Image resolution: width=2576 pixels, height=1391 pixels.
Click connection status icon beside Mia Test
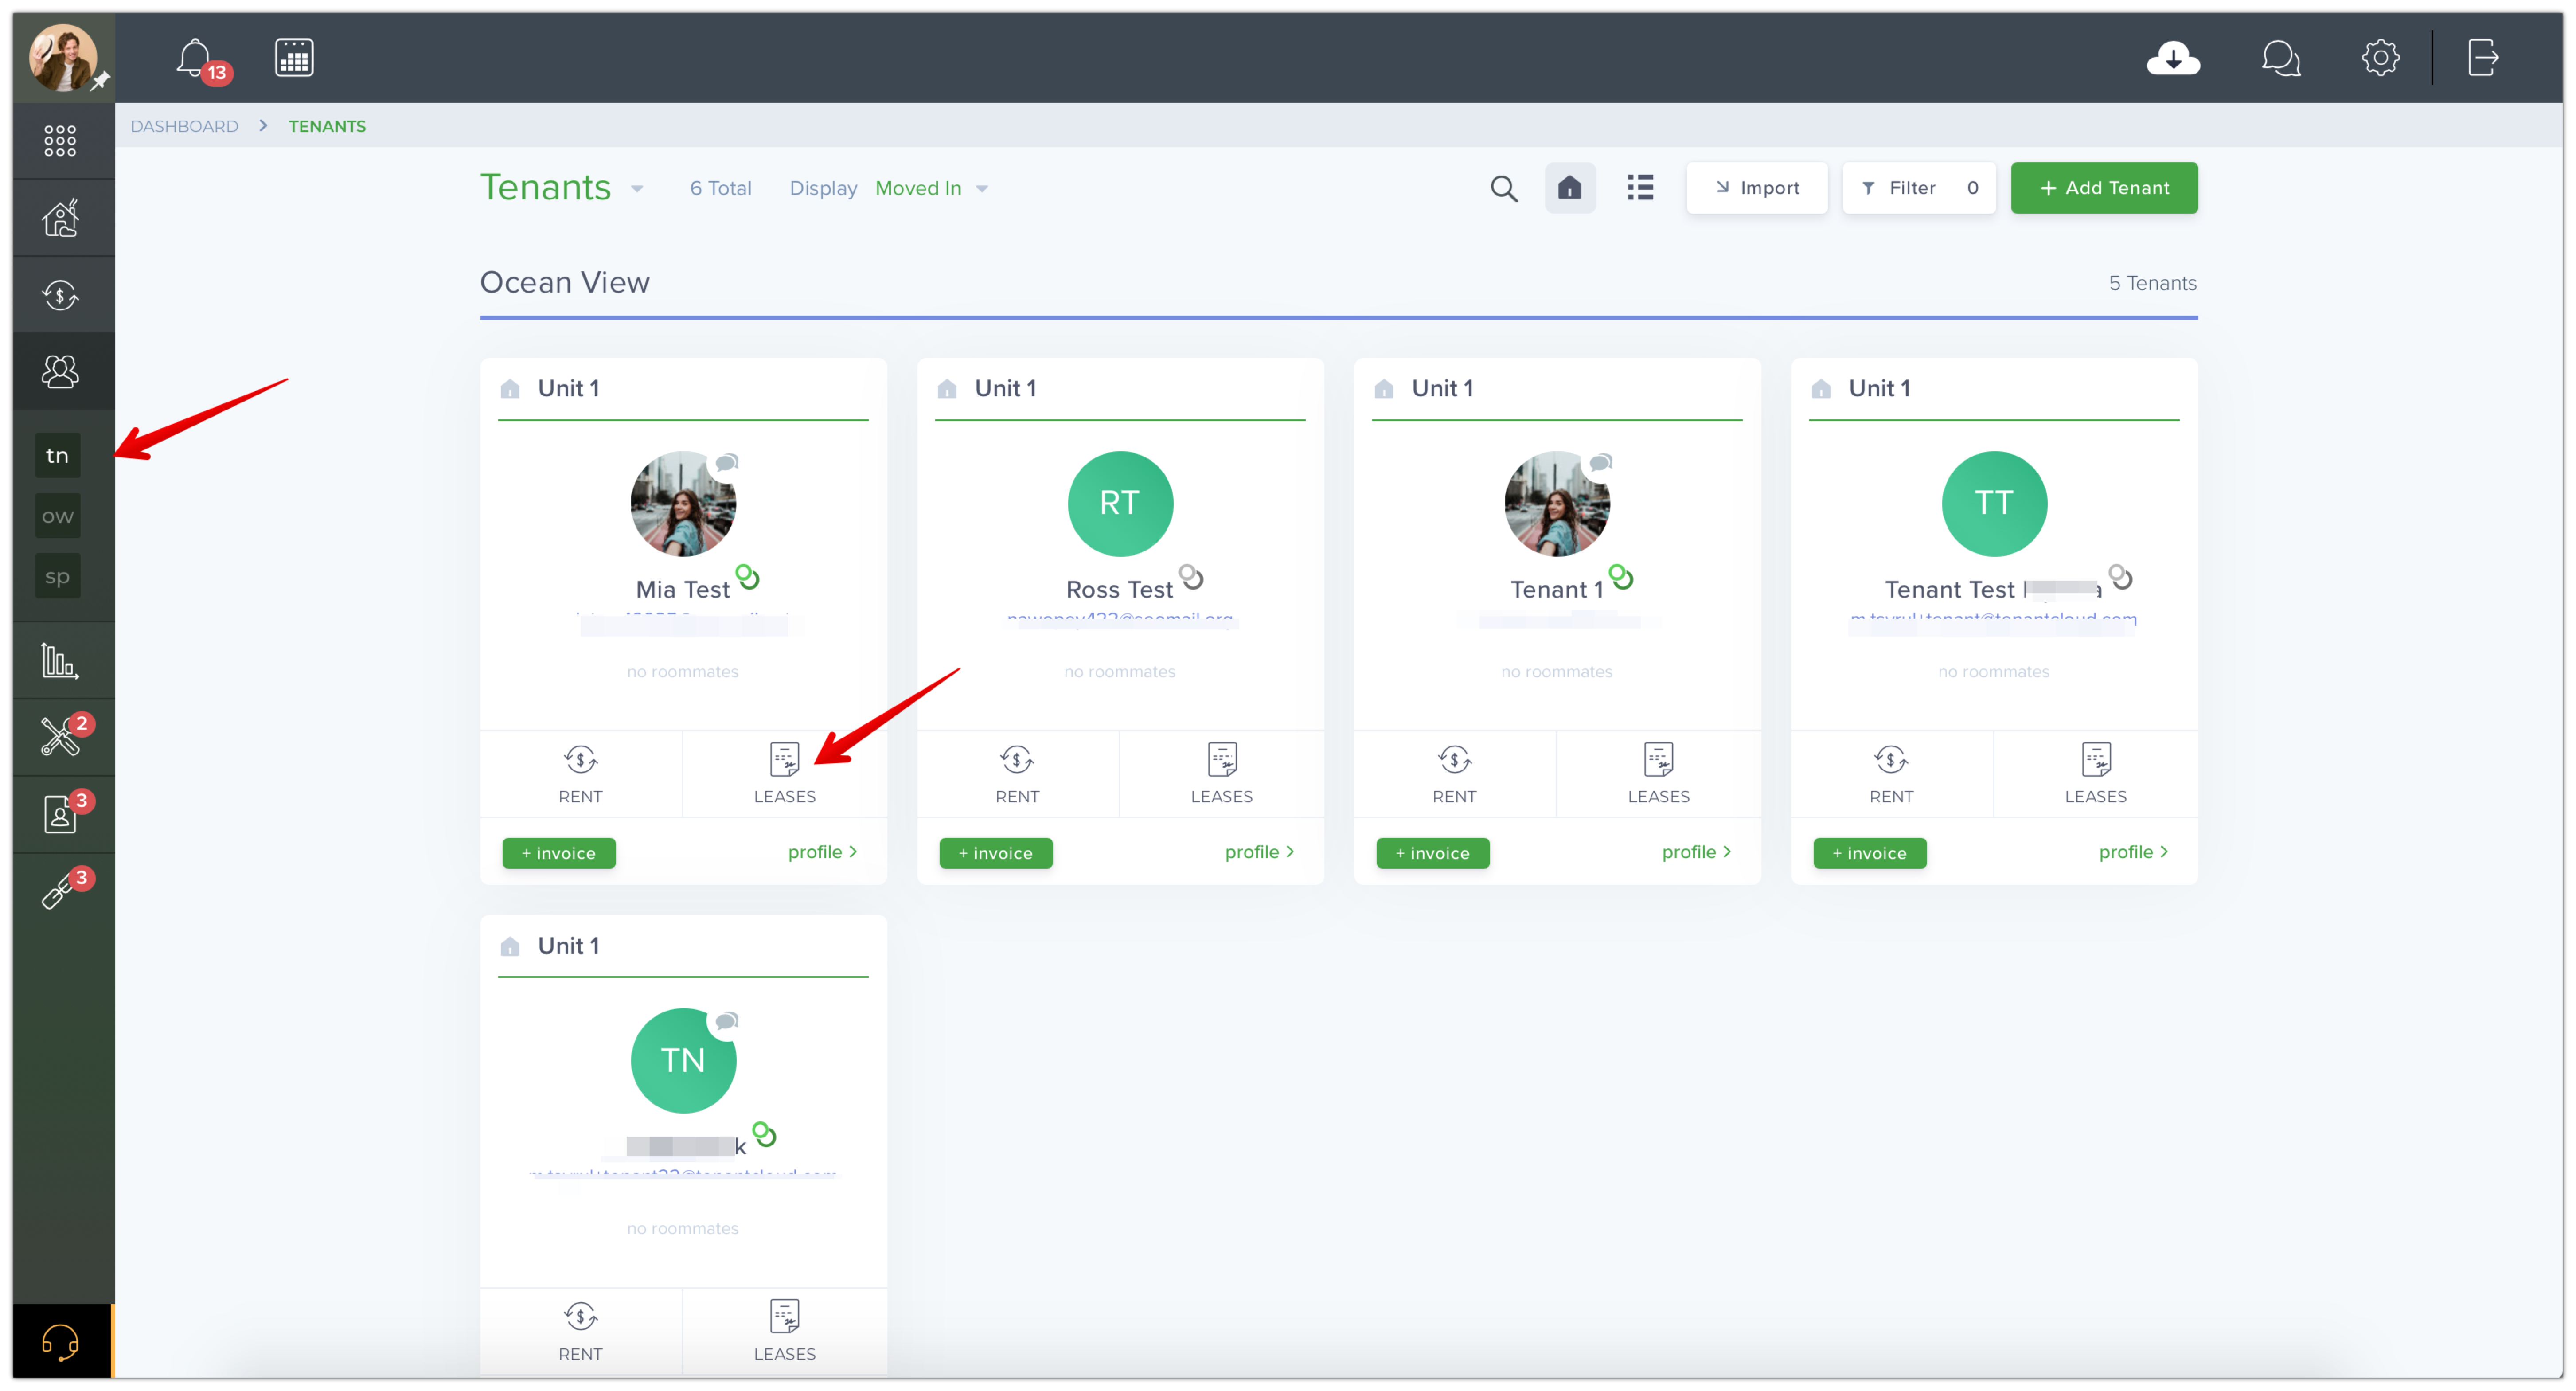point(747,577)
